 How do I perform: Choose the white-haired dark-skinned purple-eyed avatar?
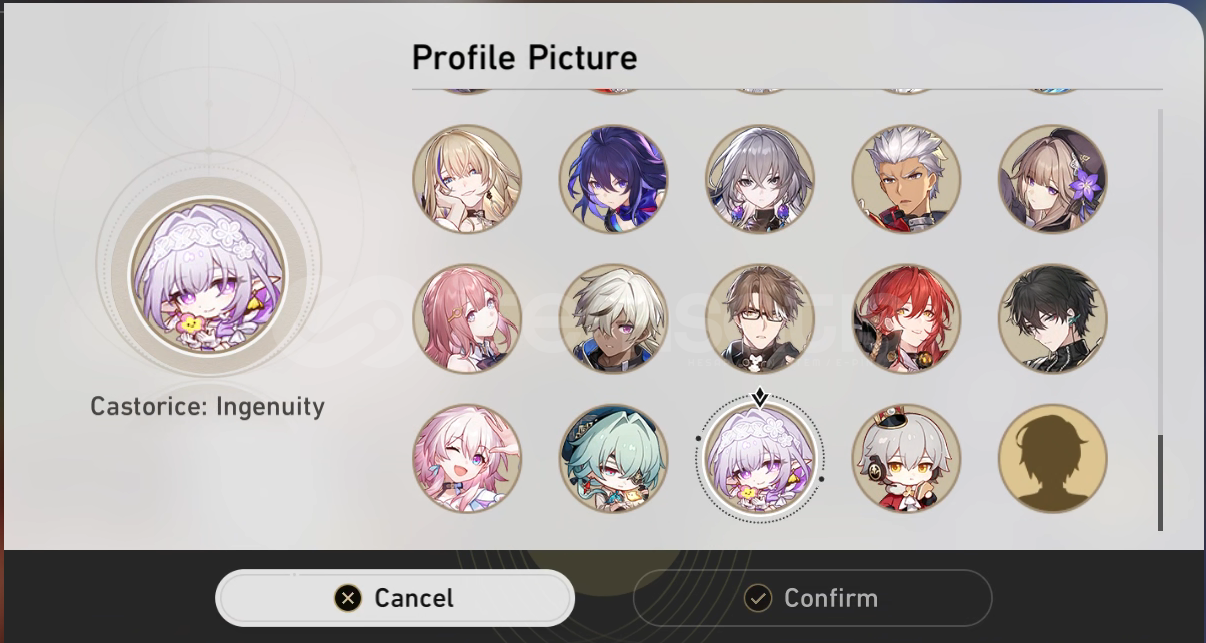tap(613, 319)
